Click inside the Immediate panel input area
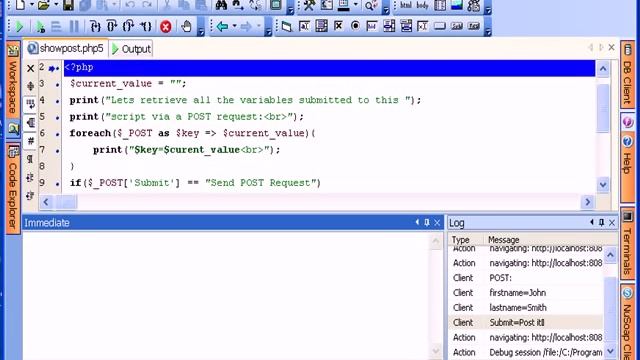This screenshot has height=360, width=640. coord(227,295)
